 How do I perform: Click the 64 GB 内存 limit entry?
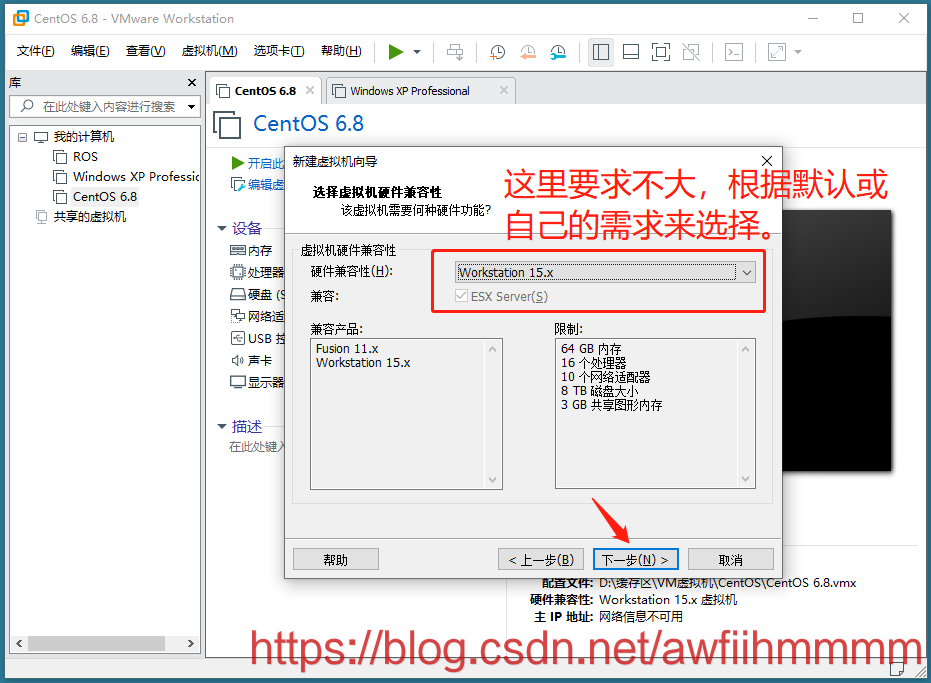591,349
